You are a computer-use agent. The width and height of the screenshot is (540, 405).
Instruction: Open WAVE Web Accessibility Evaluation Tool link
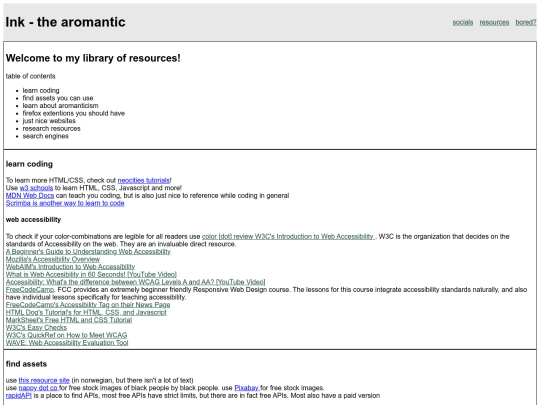(x=67, y=342)
